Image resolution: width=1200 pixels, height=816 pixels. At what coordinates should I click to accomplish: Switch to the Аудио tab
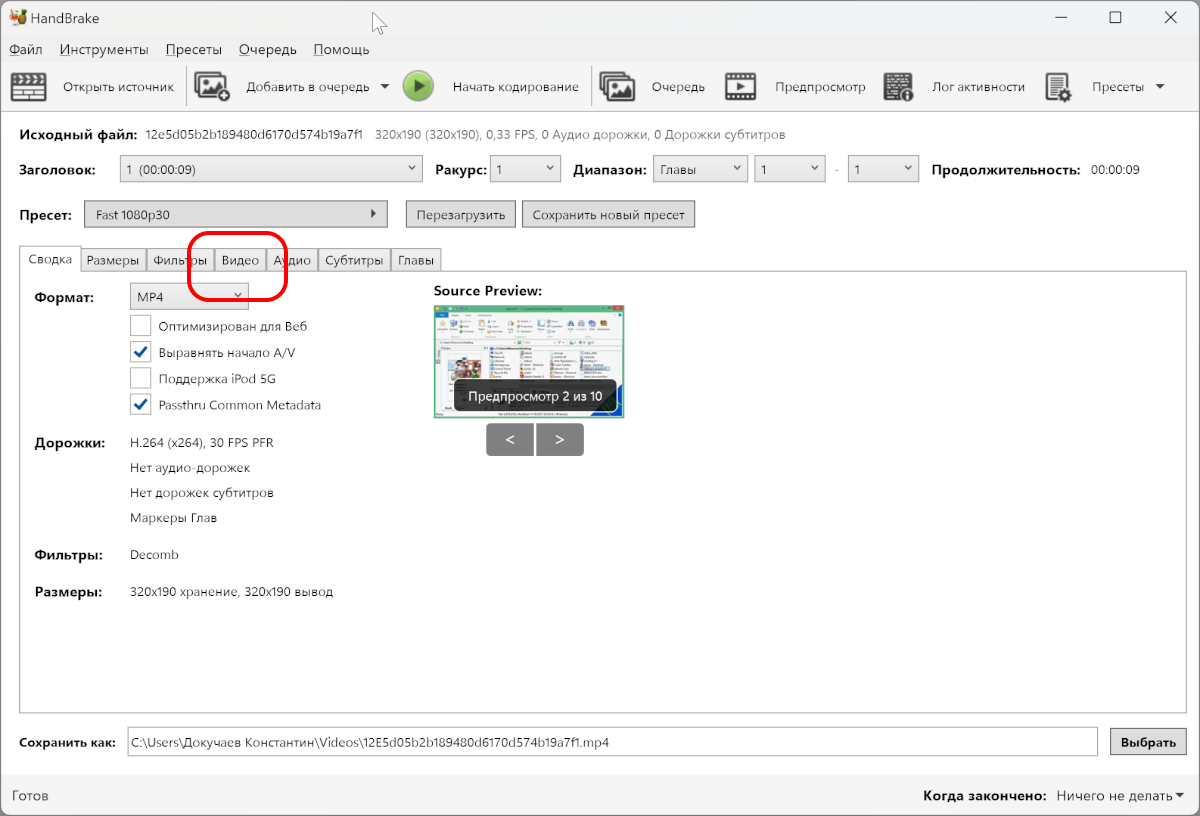(292, 260)
